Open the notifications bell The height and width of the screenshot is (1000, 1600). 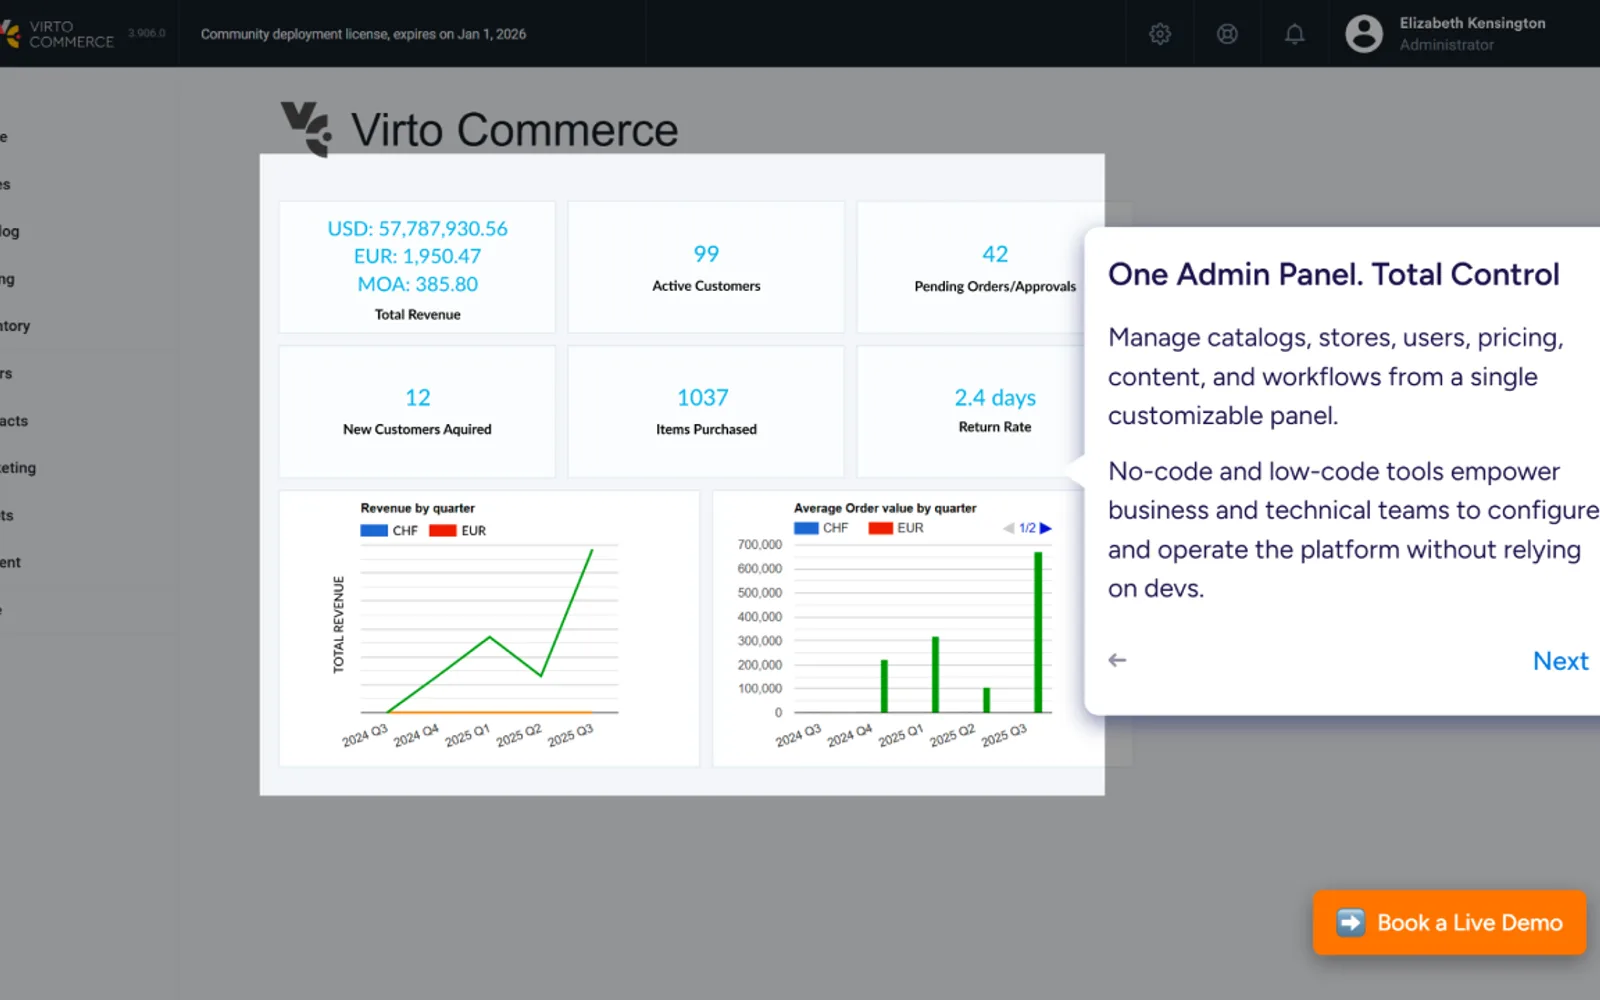point(1294,34)
